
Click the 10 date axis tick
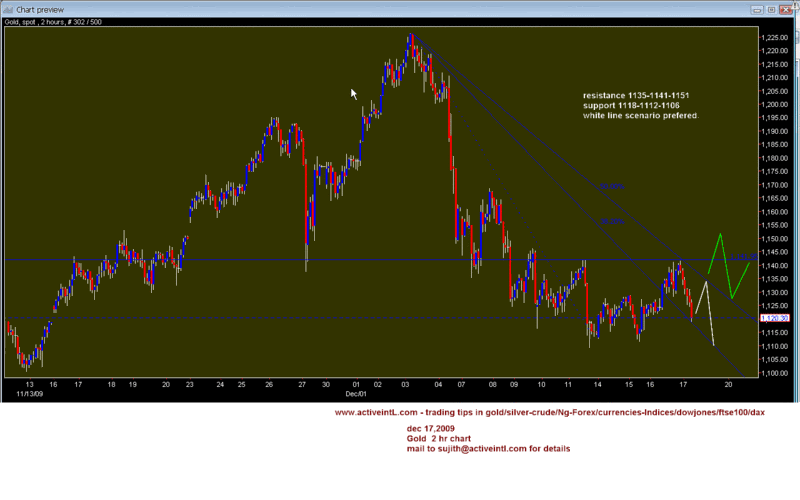541,385
